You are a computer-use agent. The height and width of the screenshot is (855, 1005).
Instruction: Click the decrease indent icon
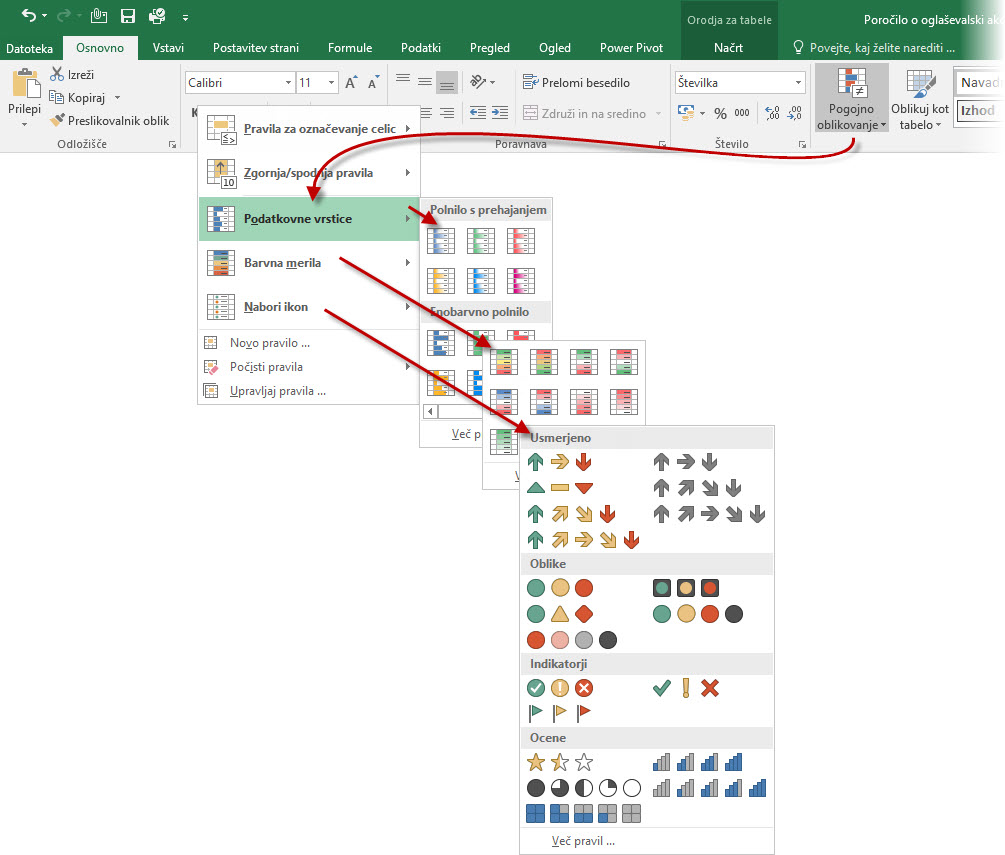point(478,113)
